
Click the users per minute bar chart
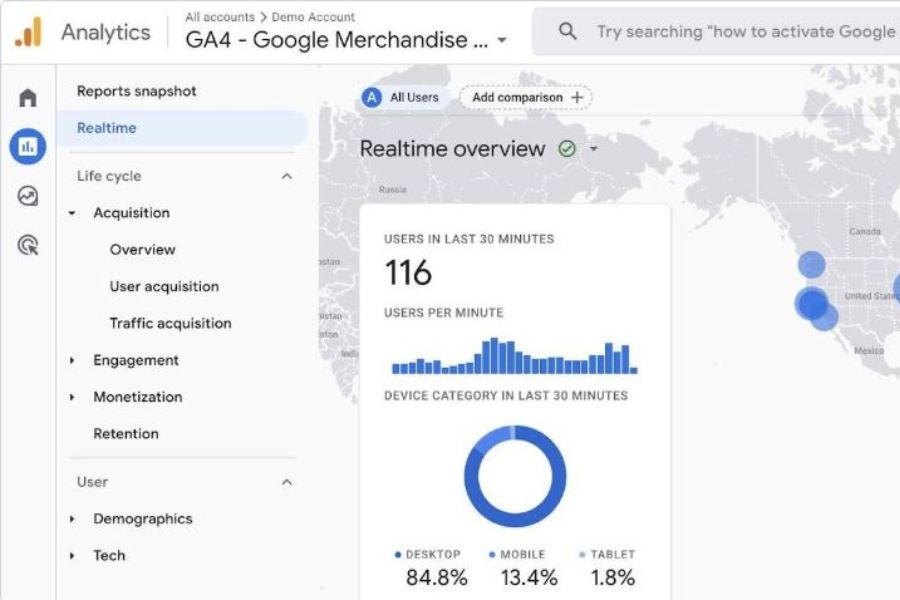[x=514, y=356]
